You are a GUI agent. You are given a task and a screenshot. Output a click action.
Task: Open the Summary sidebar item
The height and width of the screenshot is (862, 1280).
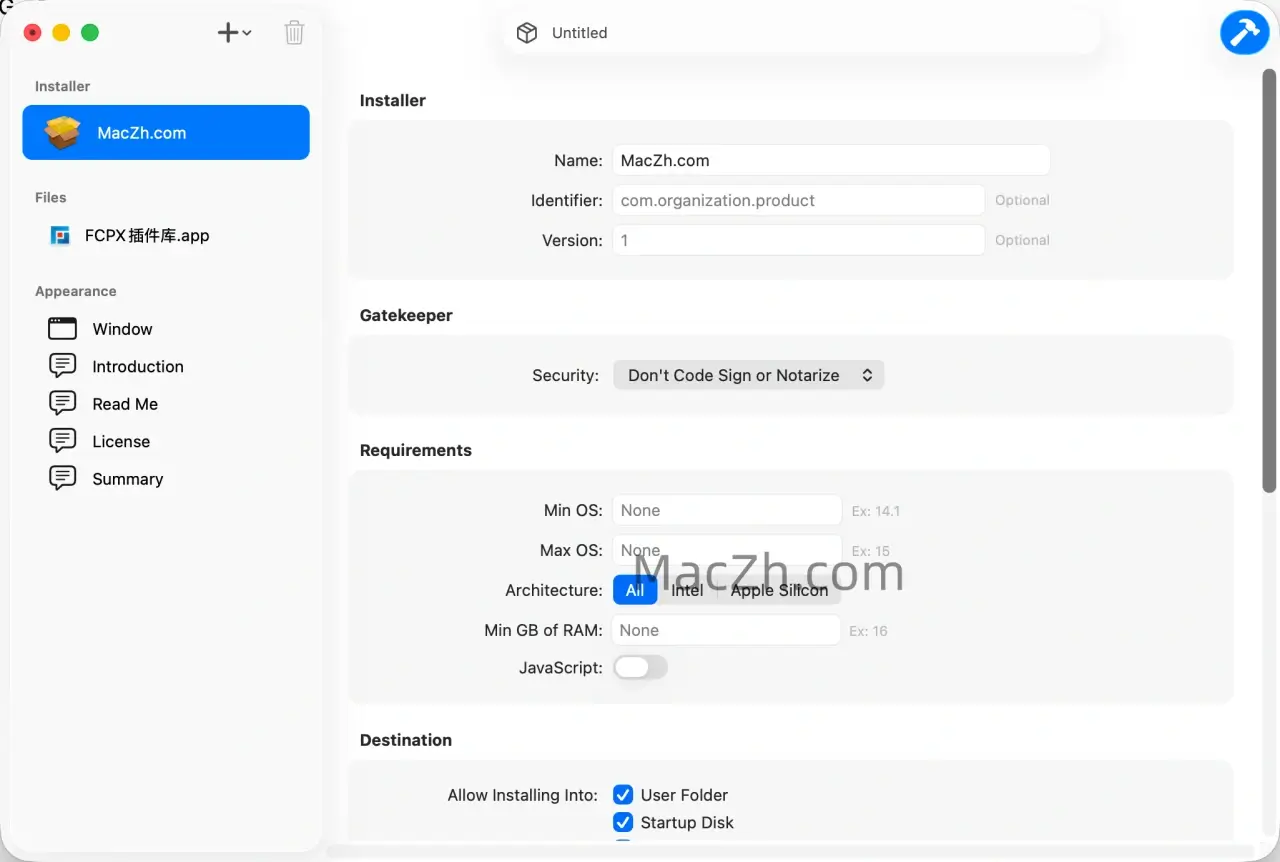click(127, 479)
